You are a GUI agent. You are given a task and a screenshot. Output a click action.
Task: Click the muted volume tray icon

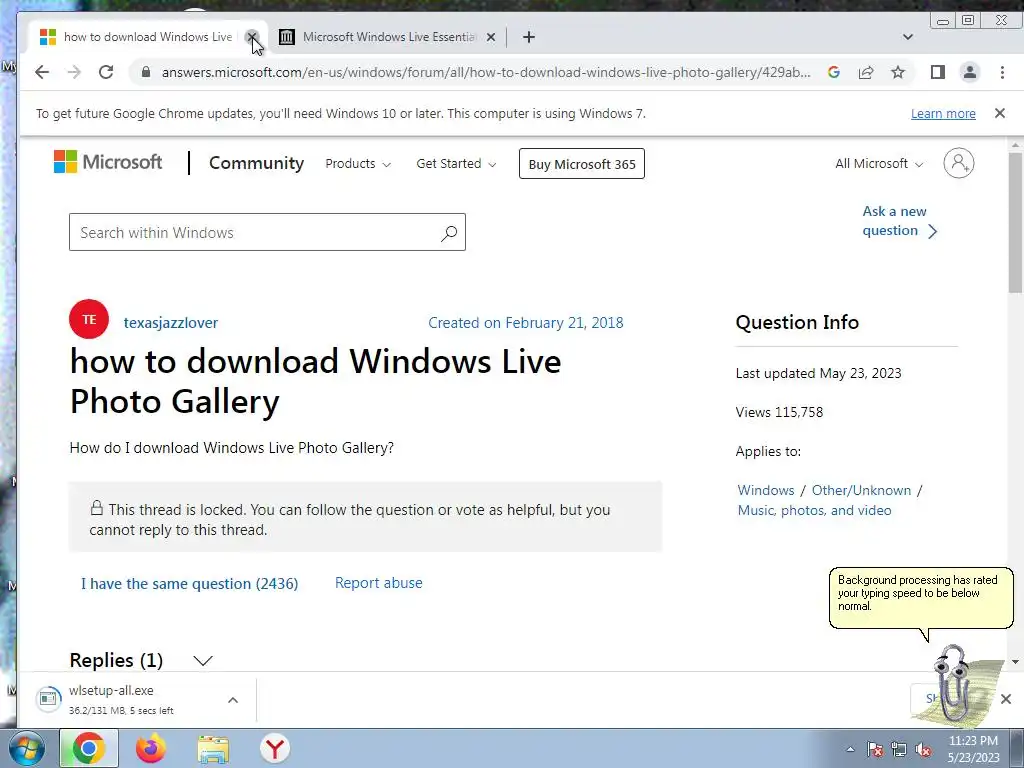point(923,750)
